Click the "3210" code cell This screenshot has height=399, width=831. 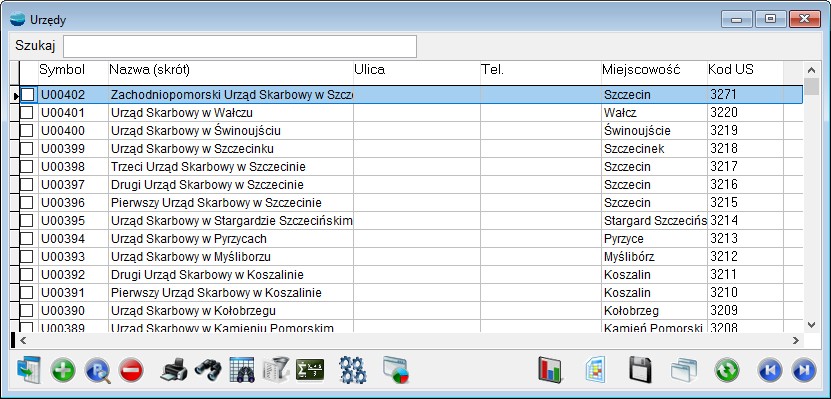pos(745,293)
